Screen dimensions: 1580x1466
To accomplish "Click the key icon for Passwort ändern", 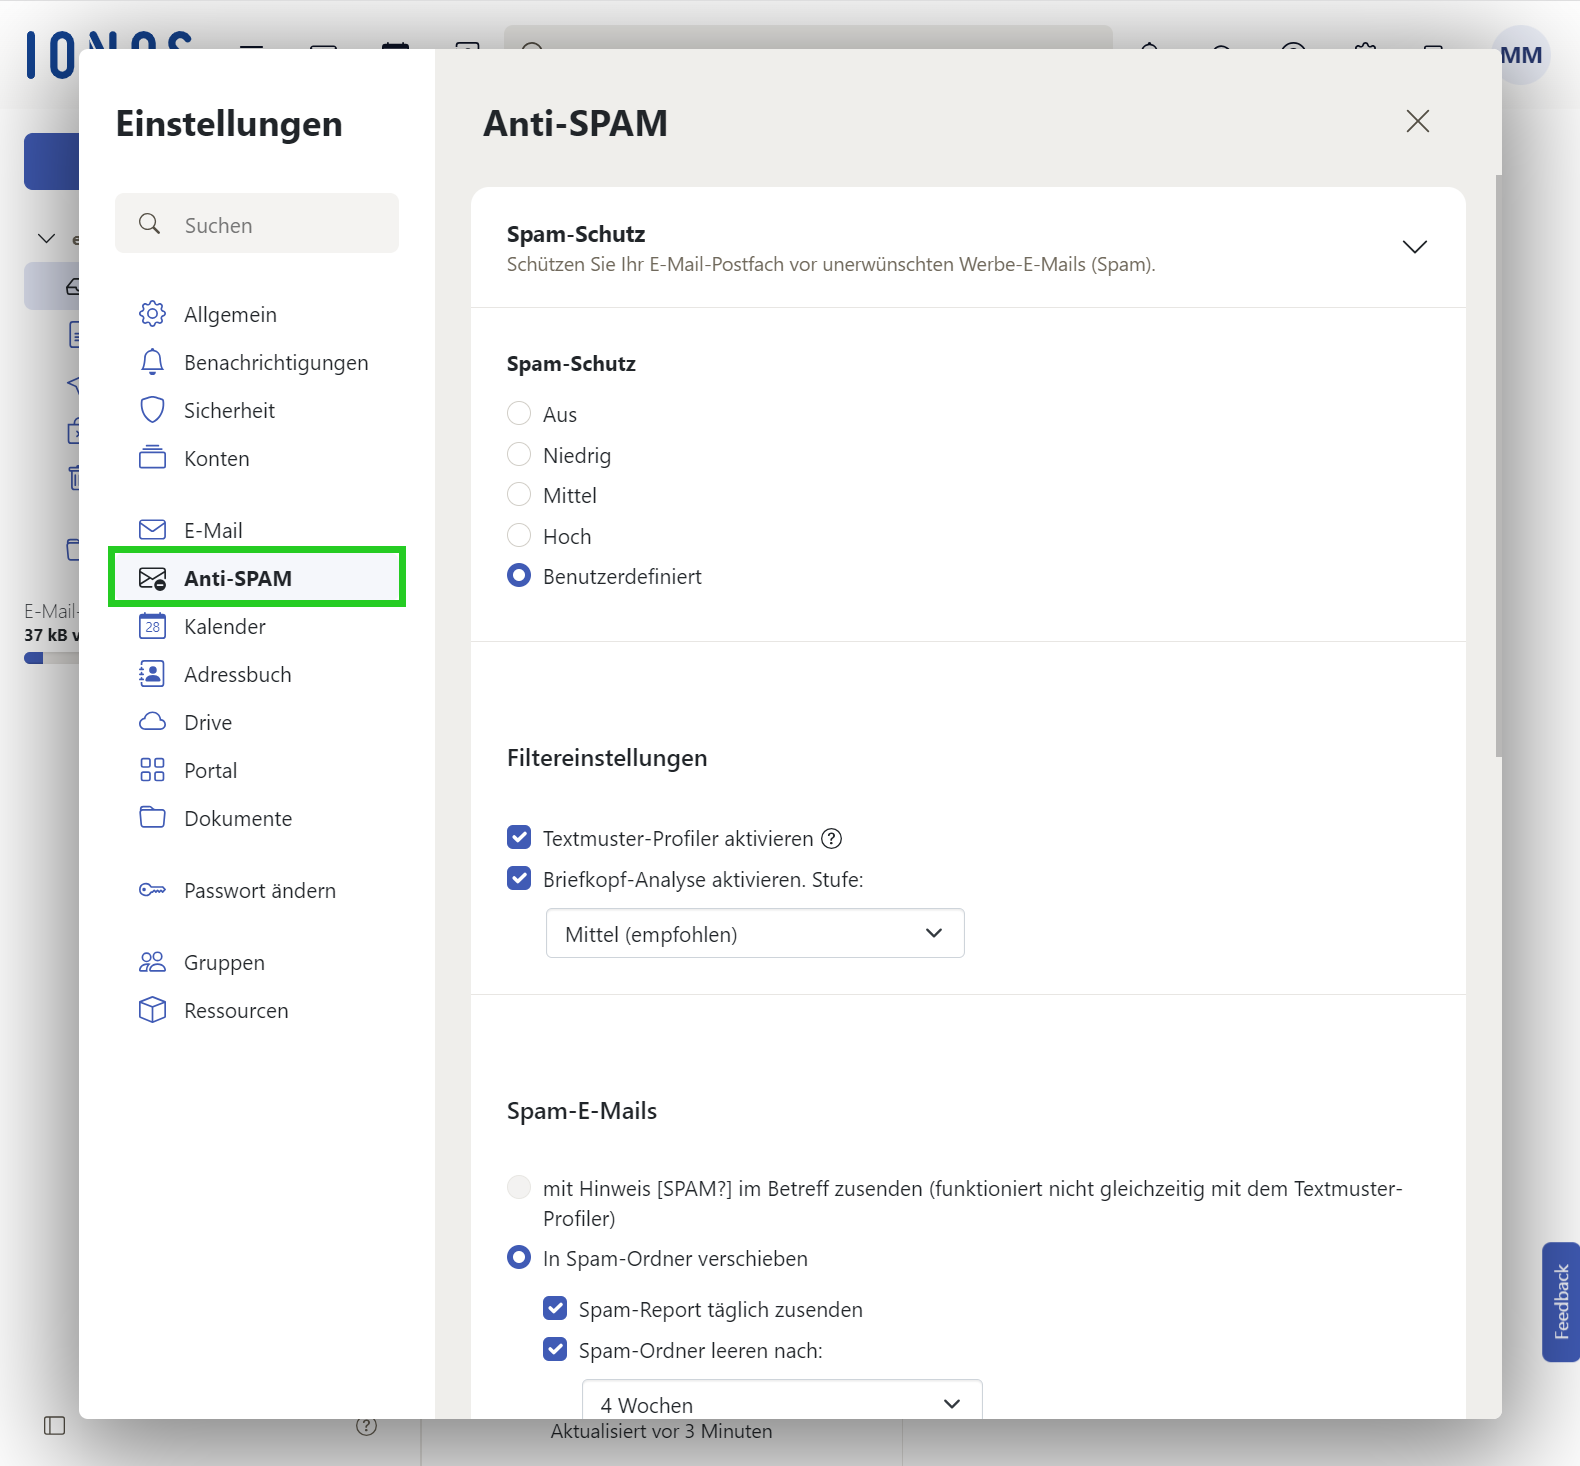I will pos(152,890).
